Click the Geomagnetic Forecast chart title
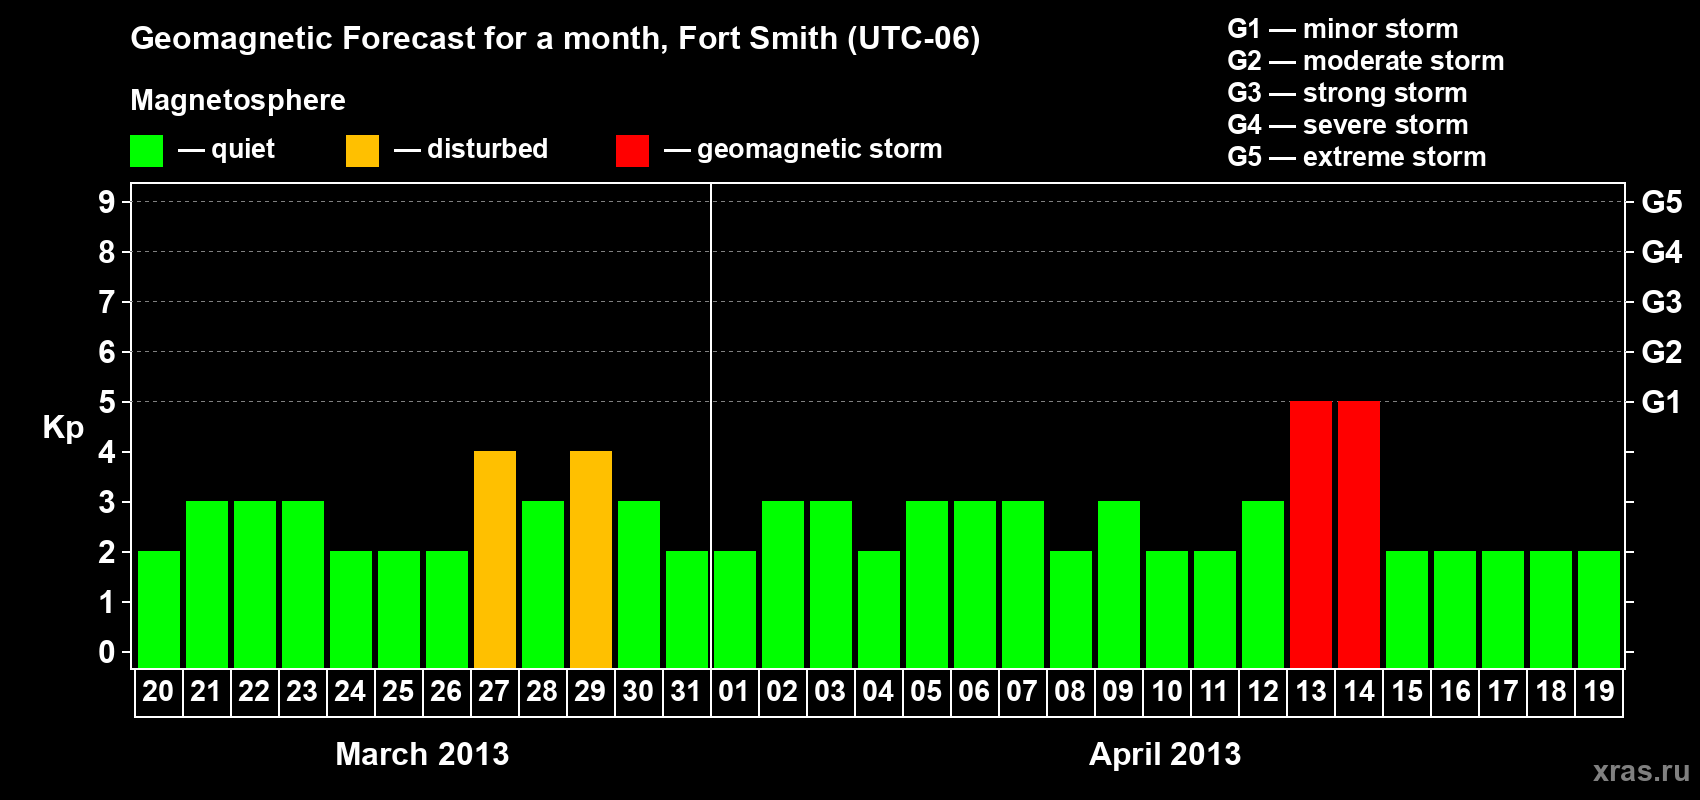This screenshot has height=800, width=1700. pyautogui.click(x=555, y=39)
